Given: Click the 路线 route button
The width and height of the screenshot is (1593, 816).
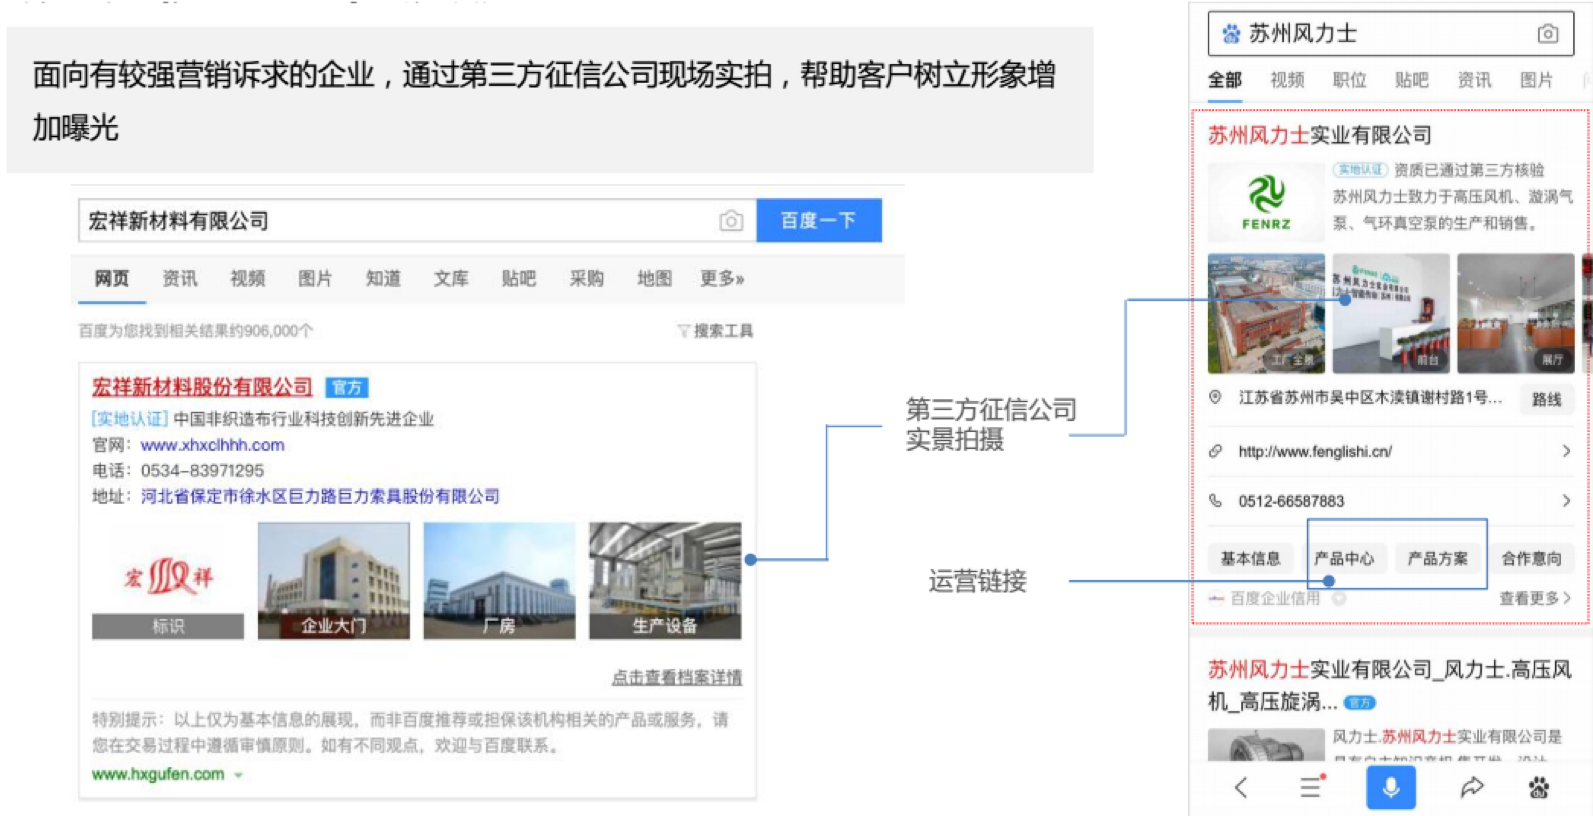Looking at the screenshot, I should tap(1546, 399).
